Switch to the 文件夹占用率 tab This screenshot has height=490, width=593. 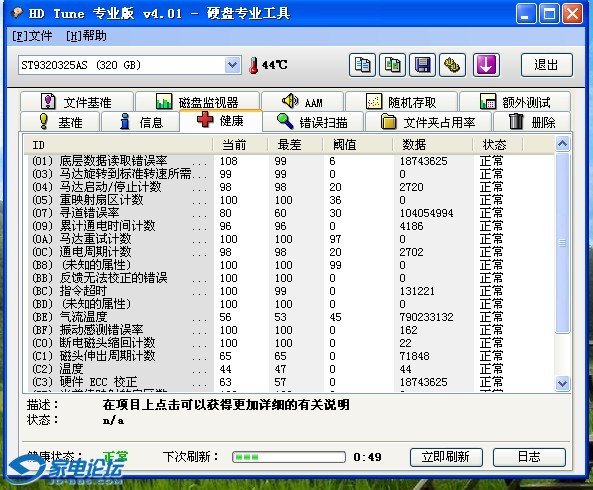pyautogui.click(x=428, y=122)
